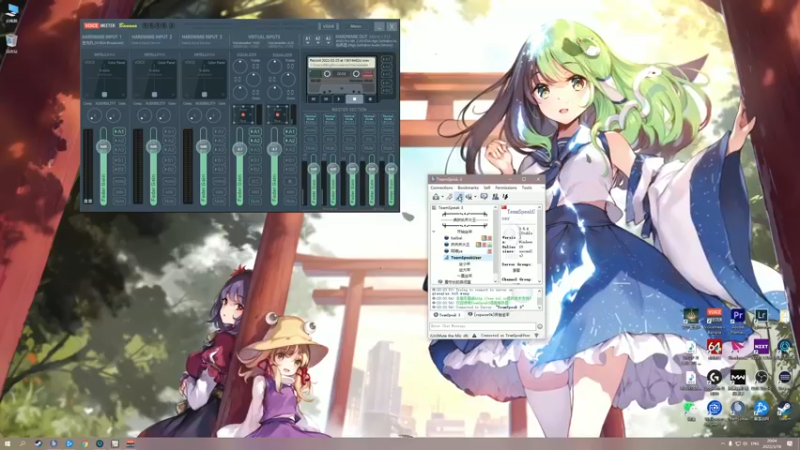Open TeamSpeak contacts toolbar icon
800x450 pixels.
pos(495,197)
